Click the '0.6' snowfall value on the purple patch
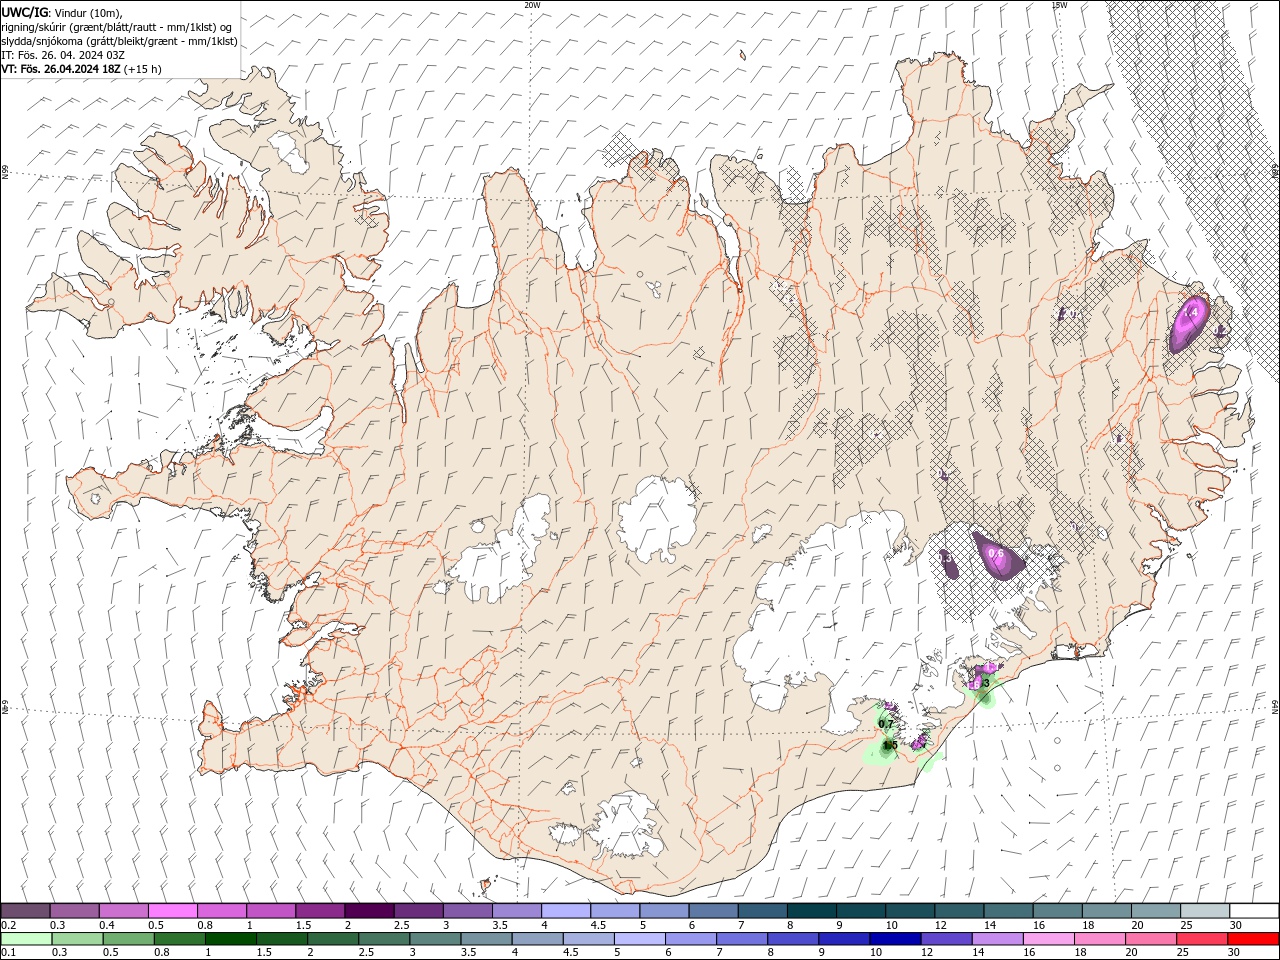1280x960 pixels. 996,553
